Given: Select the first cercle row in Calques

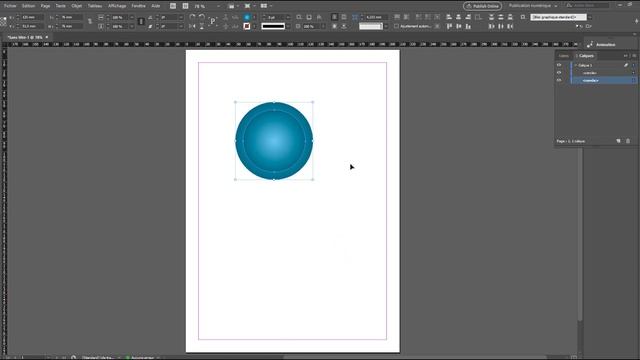Looking at the screenshot, I should pos(603,73).
